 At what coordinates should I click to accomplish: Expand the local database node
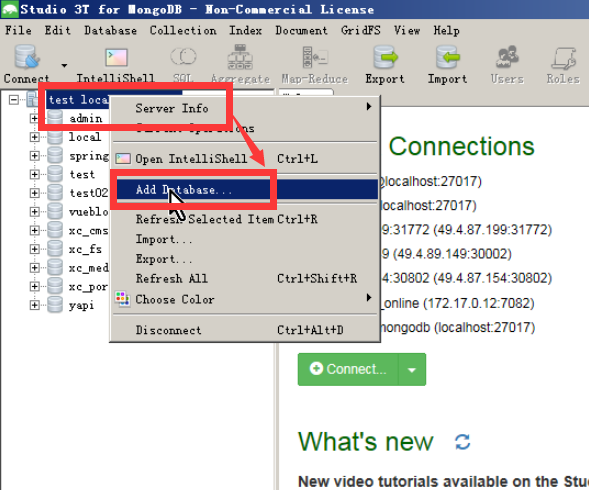pos(34,137)
